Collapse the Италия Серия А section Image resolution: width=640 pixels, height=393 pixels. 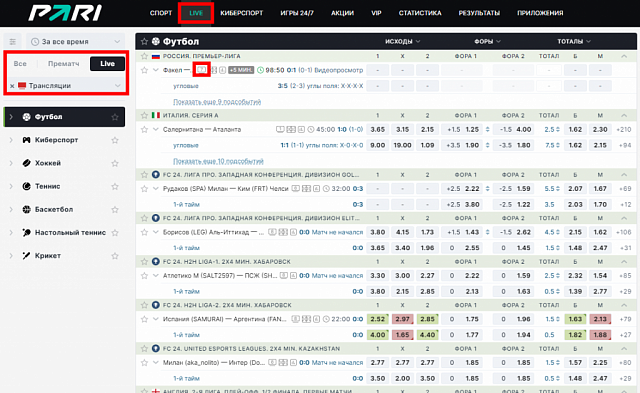(624, 115)
